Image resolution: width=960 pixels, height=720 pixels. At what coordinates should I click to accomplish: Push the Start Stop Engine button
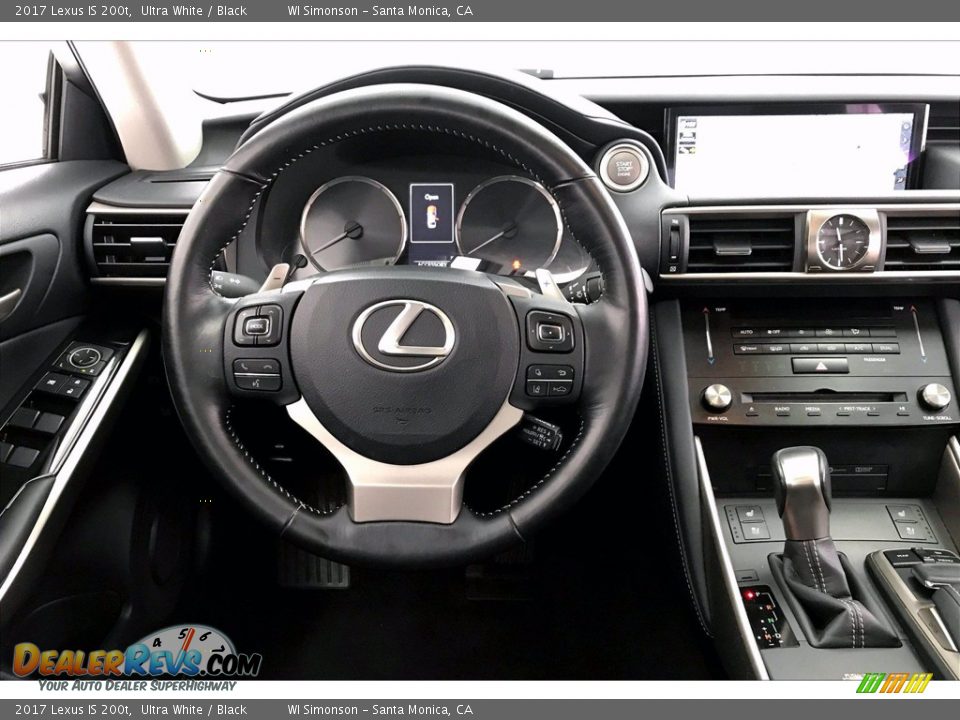(624, 167)
